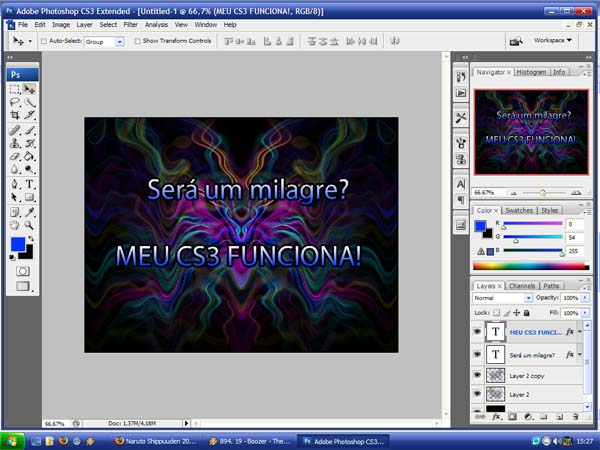Screen dimensions: 600x450
Task: Select the Eraser tool
Action: point(15,156)
